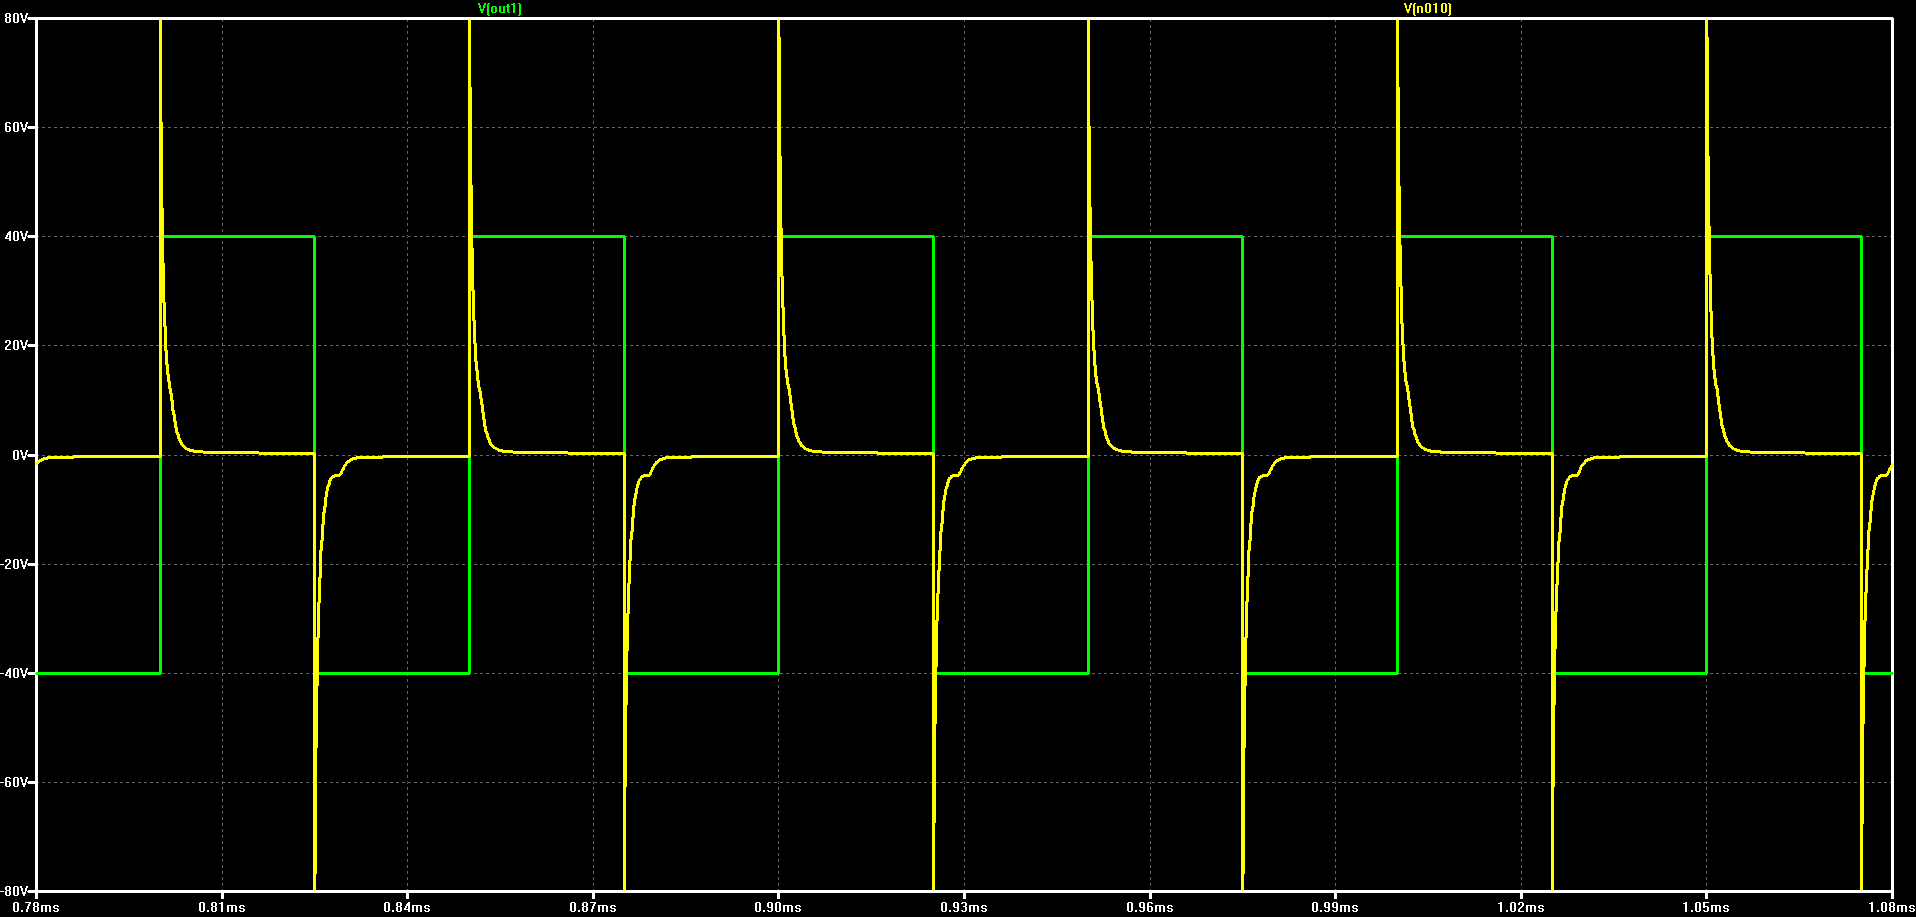Image resolution: width=1916 pixels, height=917 pixels.
Task: Click the 80V vertical axis label
Action: coord(16,18)
